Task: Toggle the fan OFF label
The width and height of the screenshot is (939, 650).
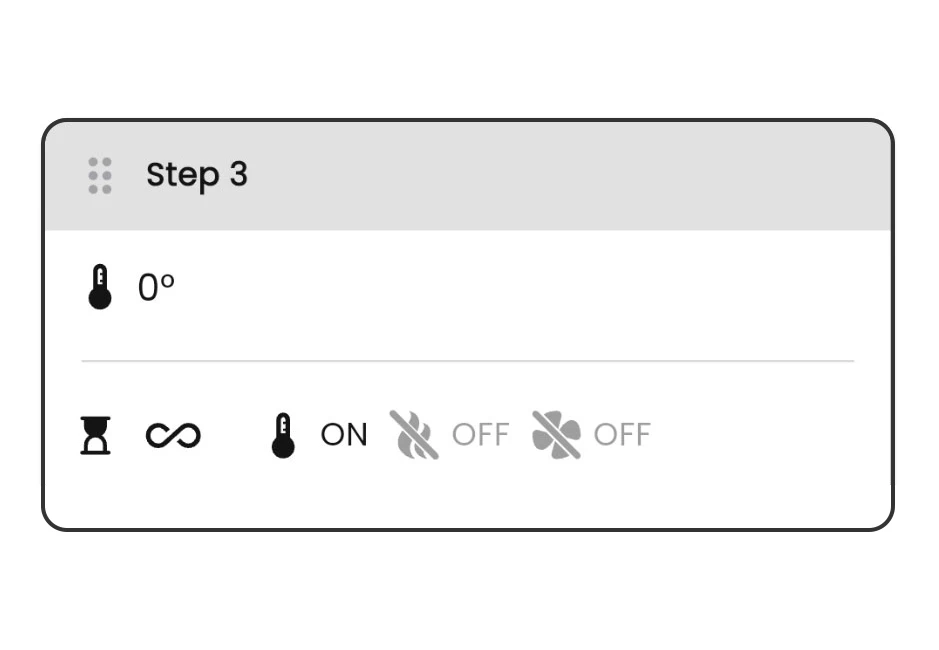Action: pos(622,435)
